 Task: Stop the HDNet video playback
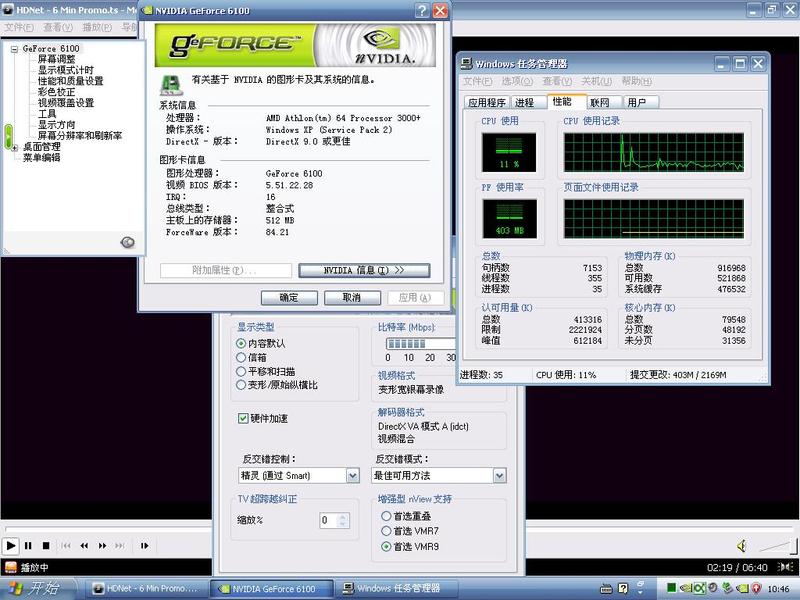(46, 546)
